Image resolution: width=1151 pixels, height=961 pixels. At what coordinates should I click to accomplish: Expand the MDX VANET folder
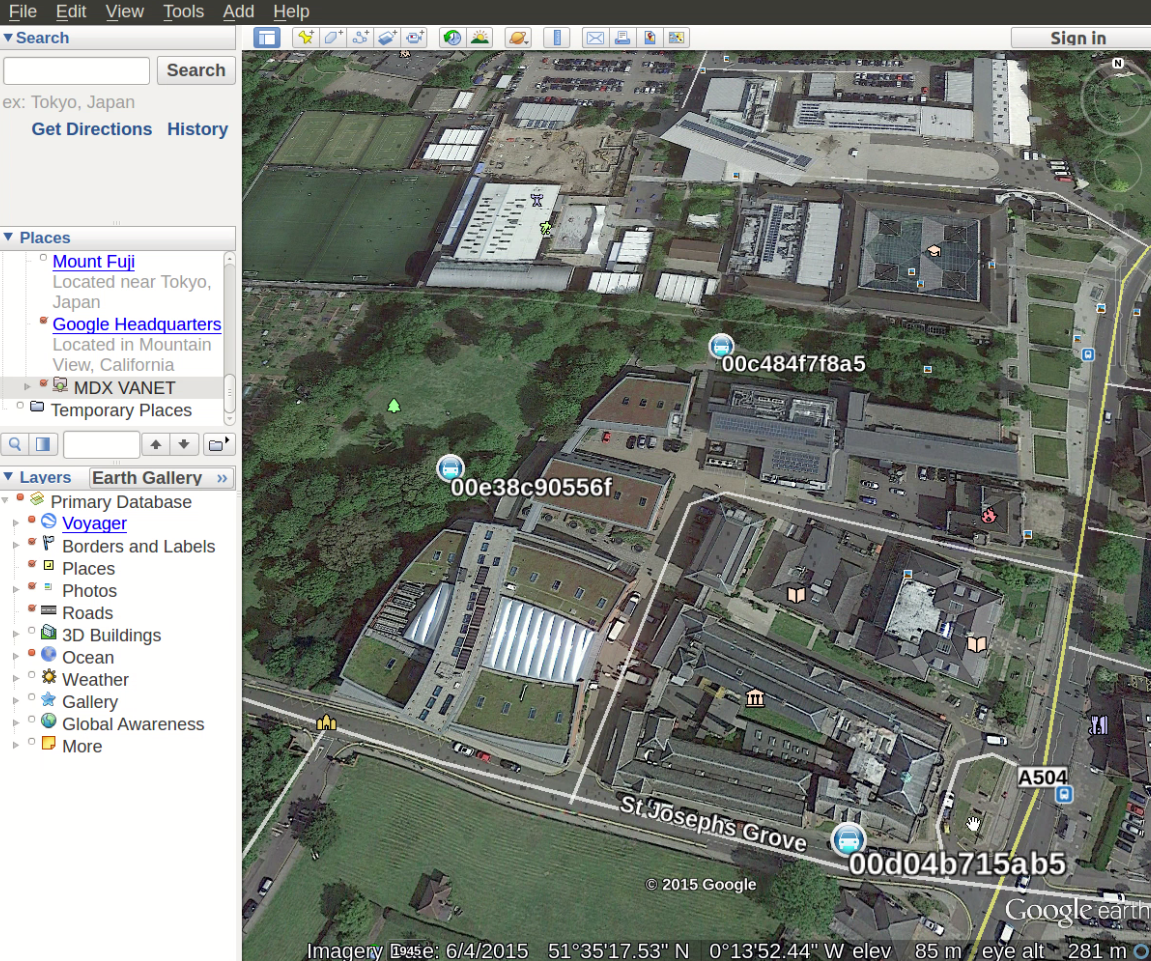click(x=27, y=387)
